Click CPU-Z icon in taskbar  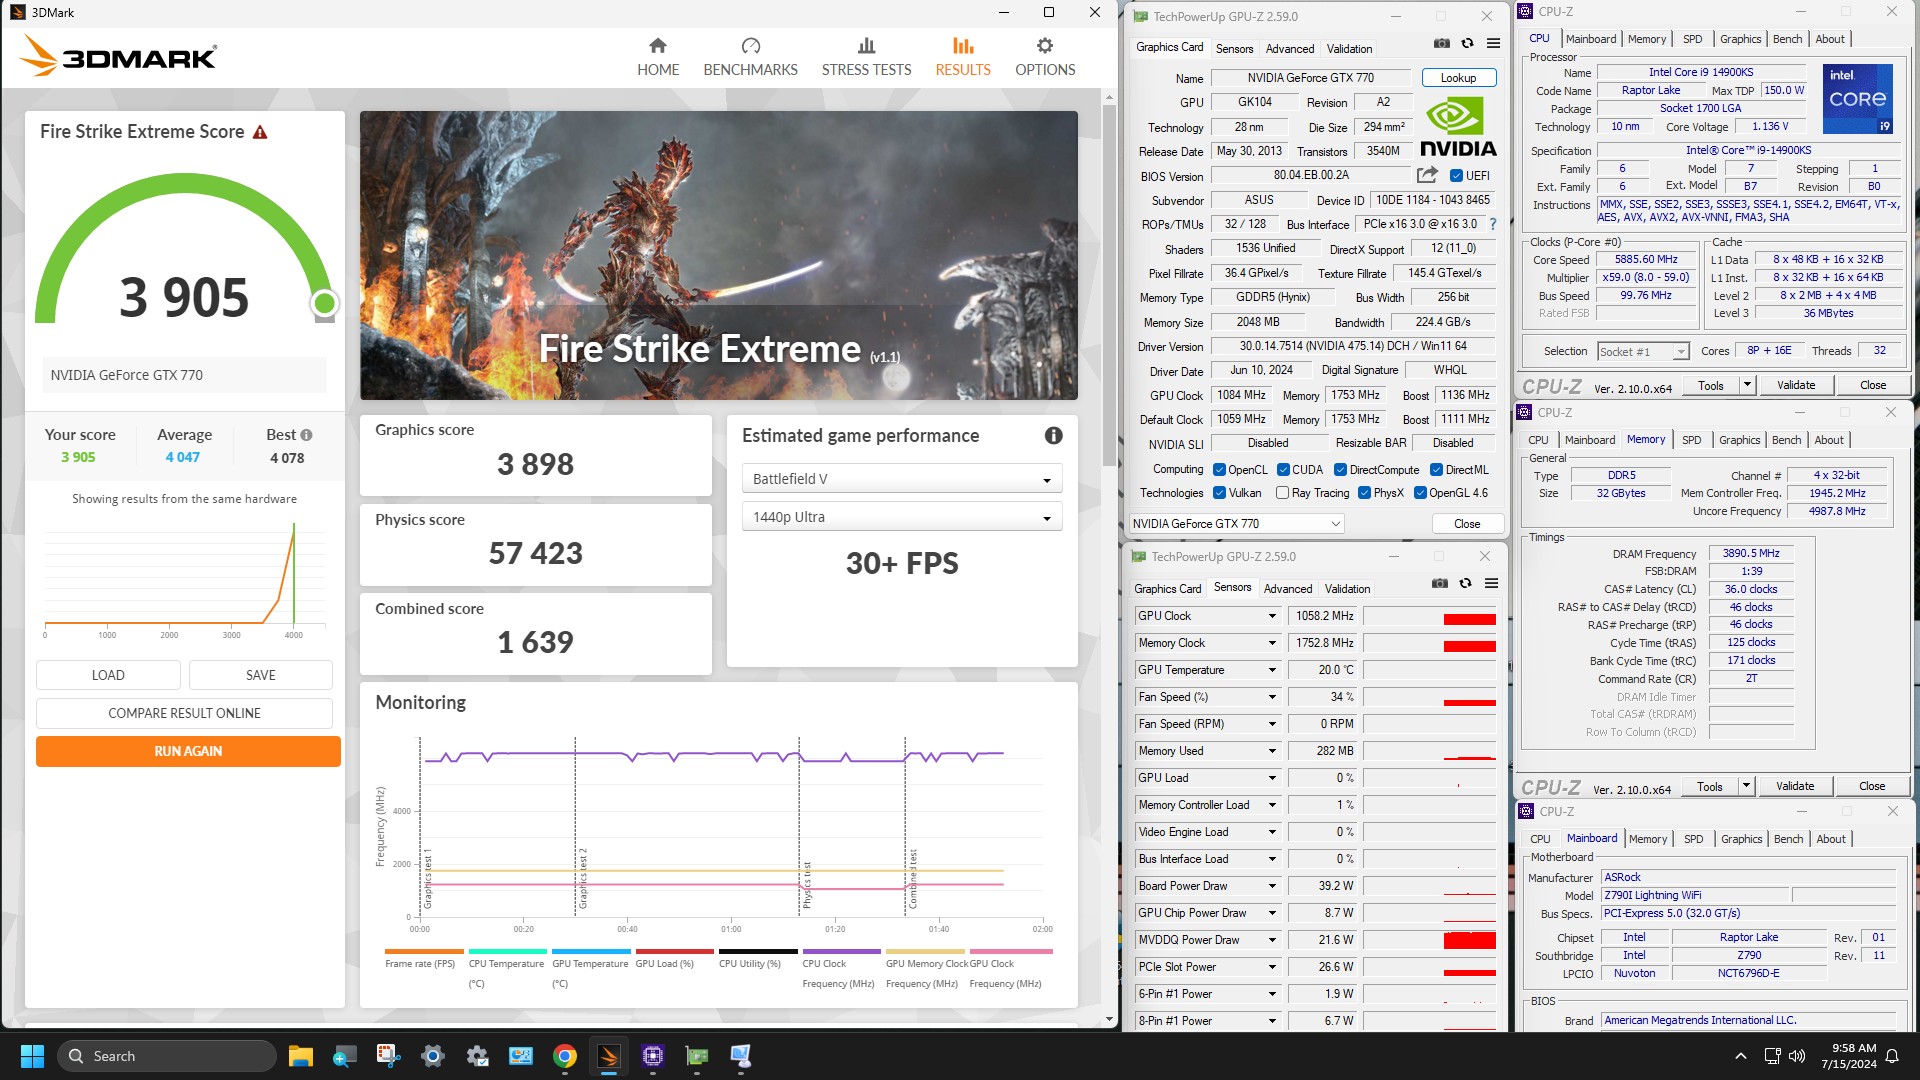[653, 1056]
